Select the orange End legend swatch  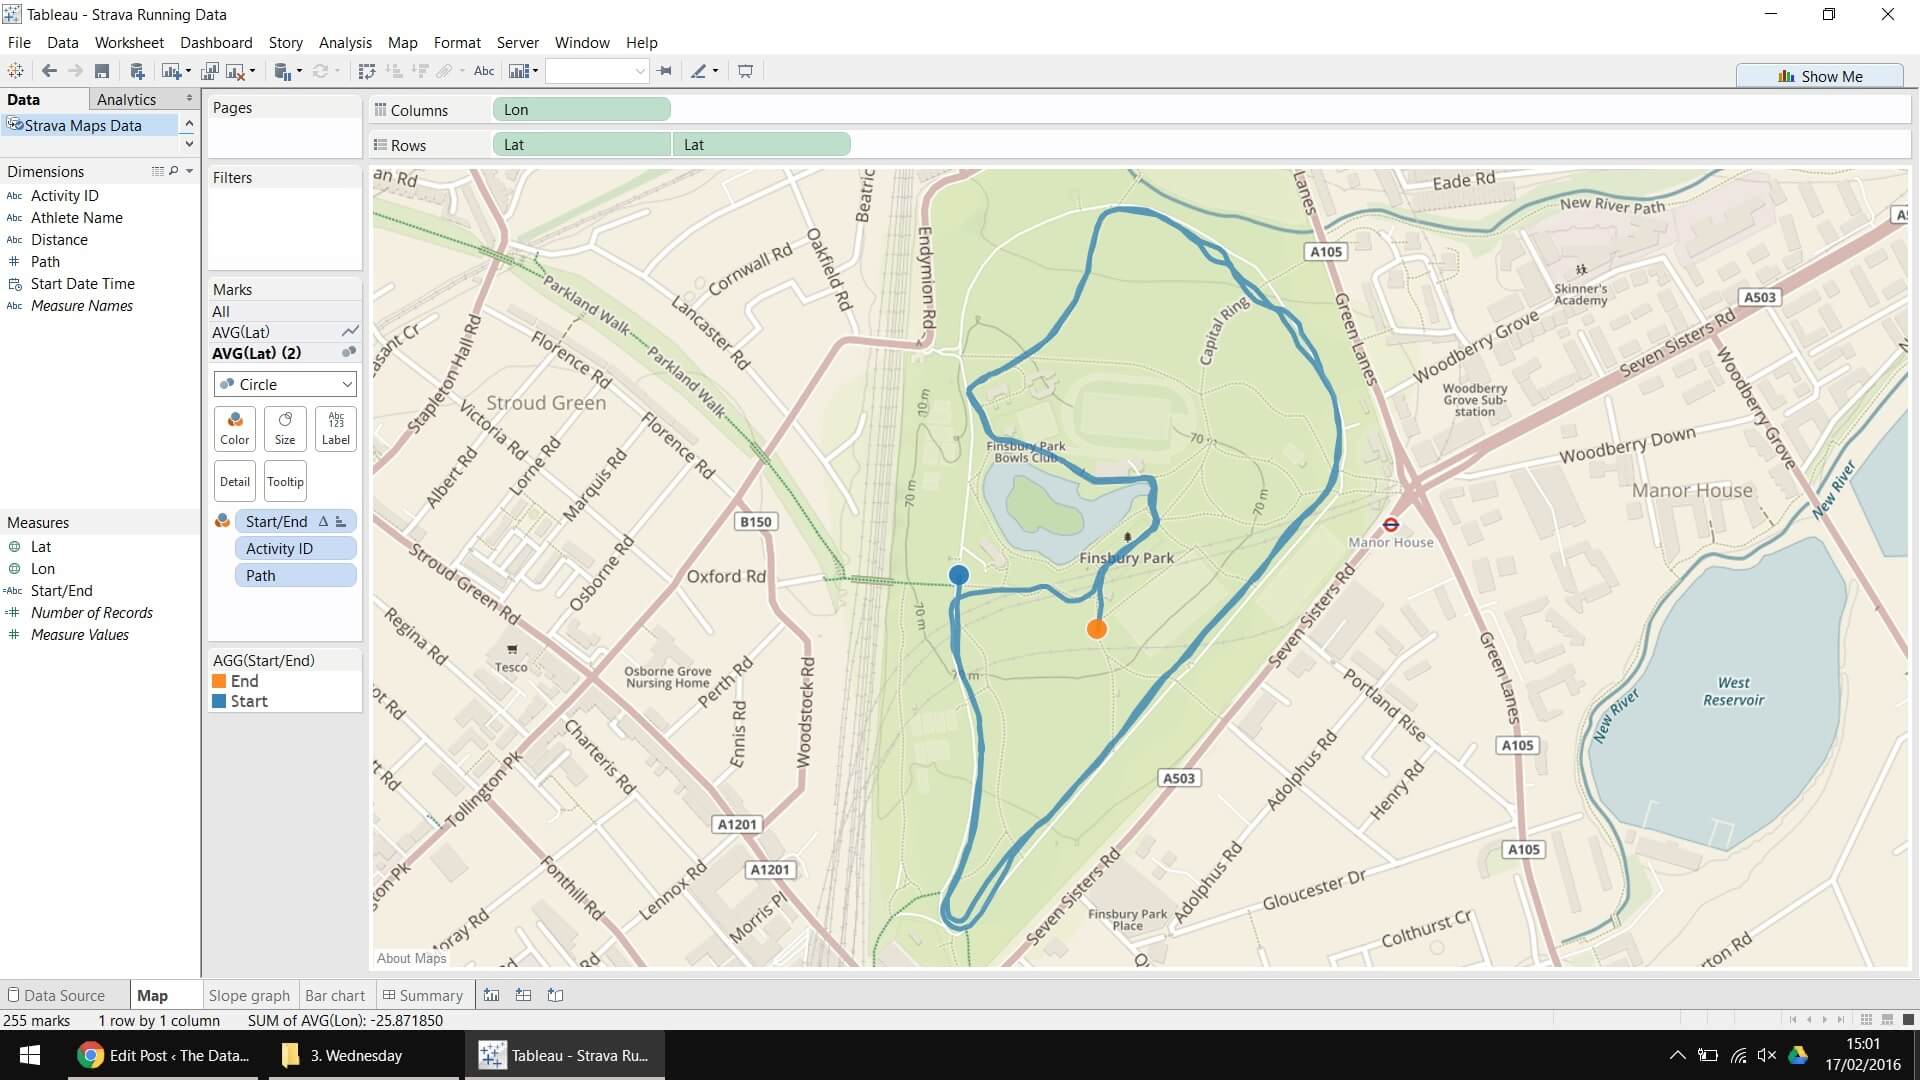coord(219,681)
